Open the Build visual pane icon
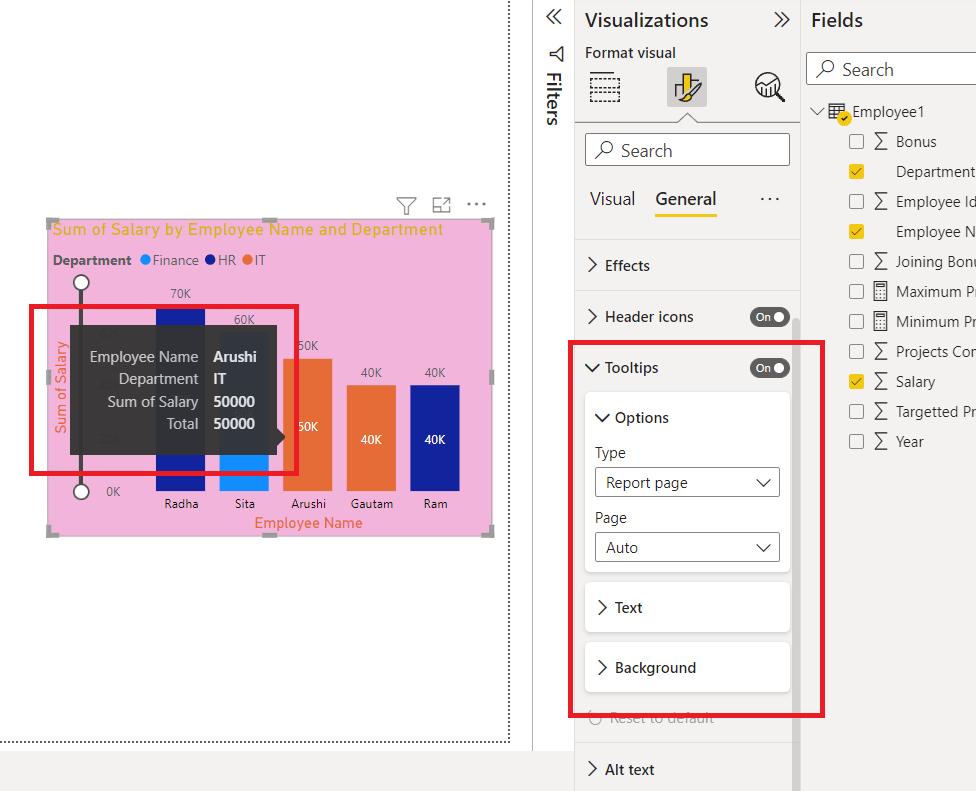 click(605, 88)
